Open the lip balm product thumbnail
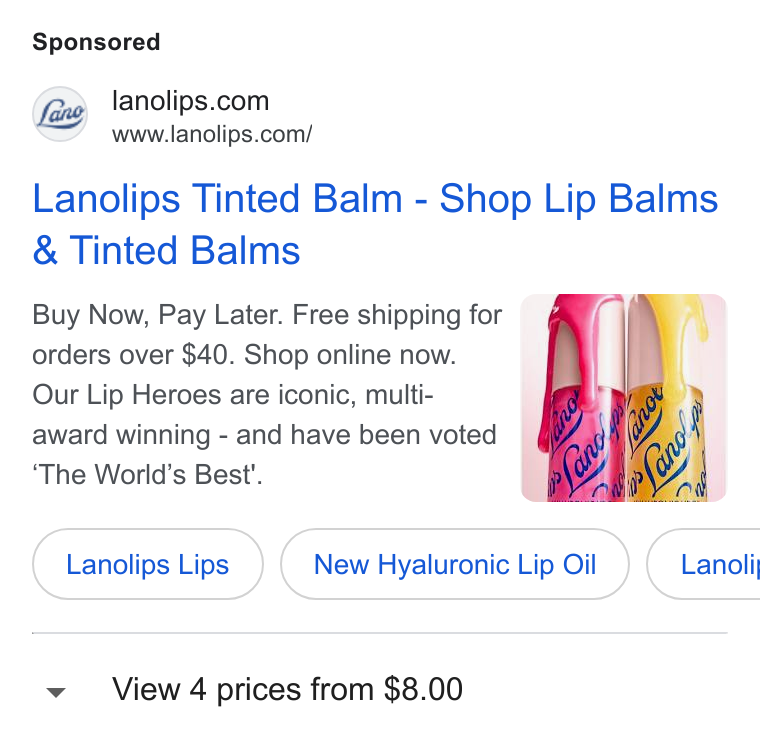The width and height of the screenshot is (760, 750). 624,398
